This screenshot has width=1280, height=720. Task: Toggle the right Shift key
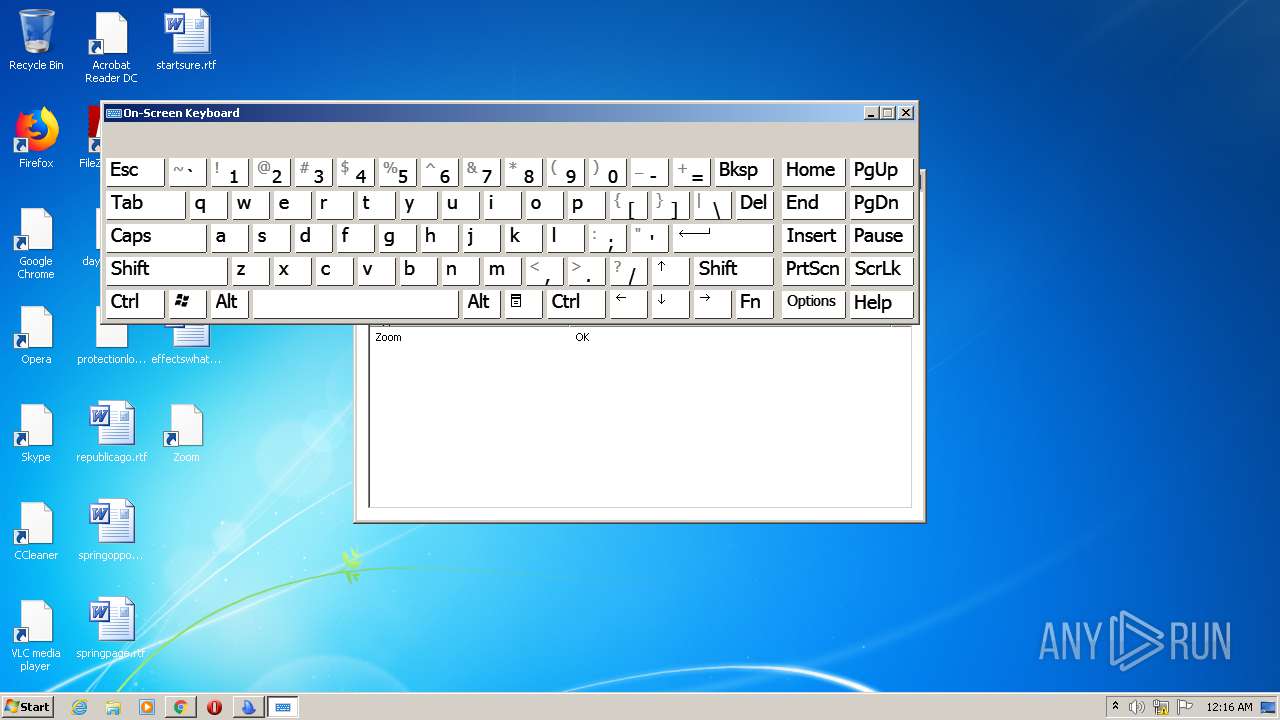click(734, 270)
